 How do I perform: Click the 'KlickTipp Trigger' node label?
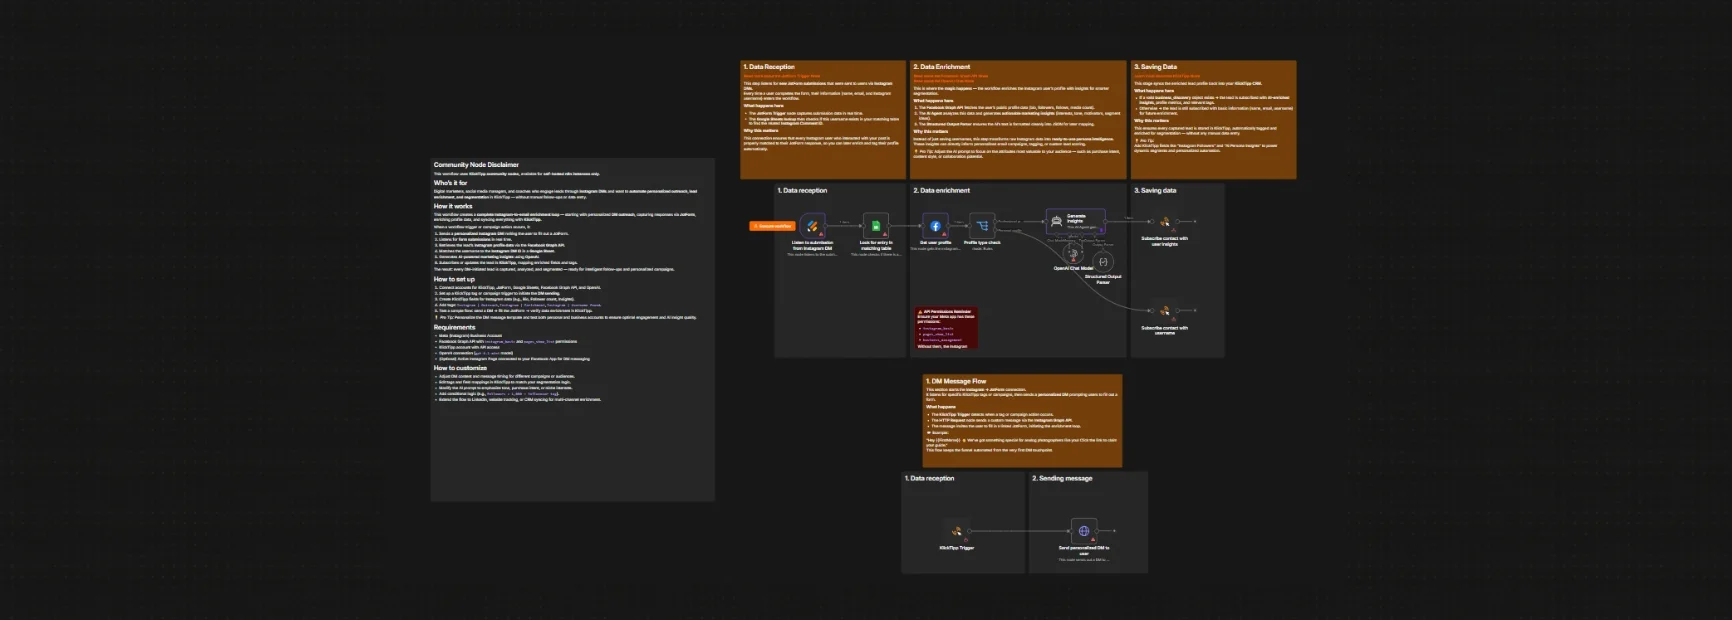point(957,548)
